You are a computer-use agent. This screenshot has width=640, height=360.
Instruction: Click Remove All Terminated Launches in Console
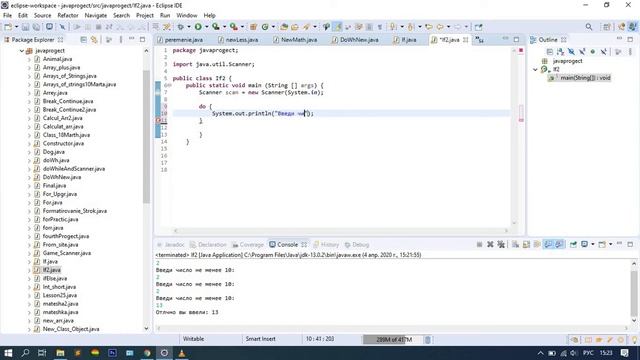pyautogui.click(x=501, y=244)
